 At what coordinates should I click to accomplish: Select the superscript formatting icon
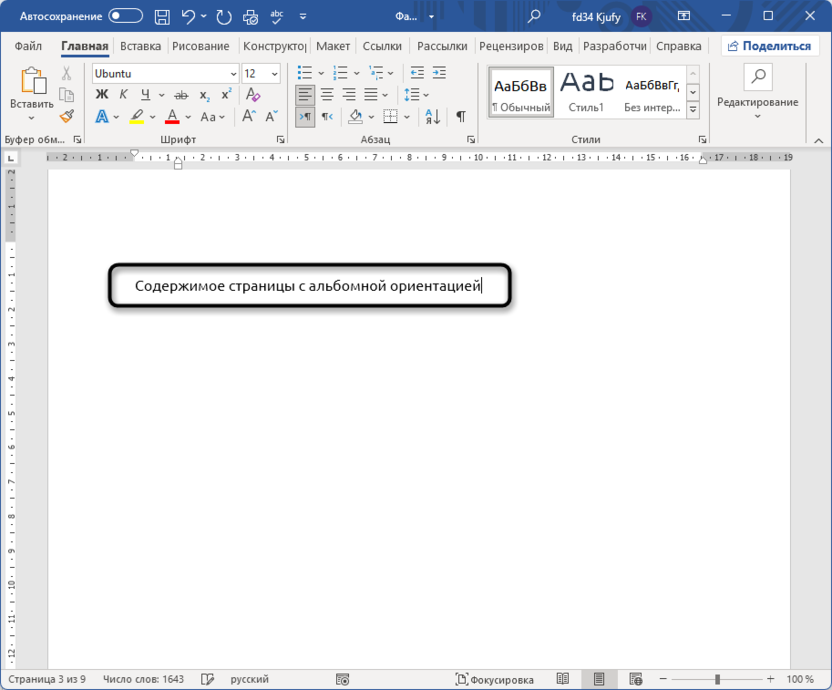pyautogui.click(x=226, y=93)
